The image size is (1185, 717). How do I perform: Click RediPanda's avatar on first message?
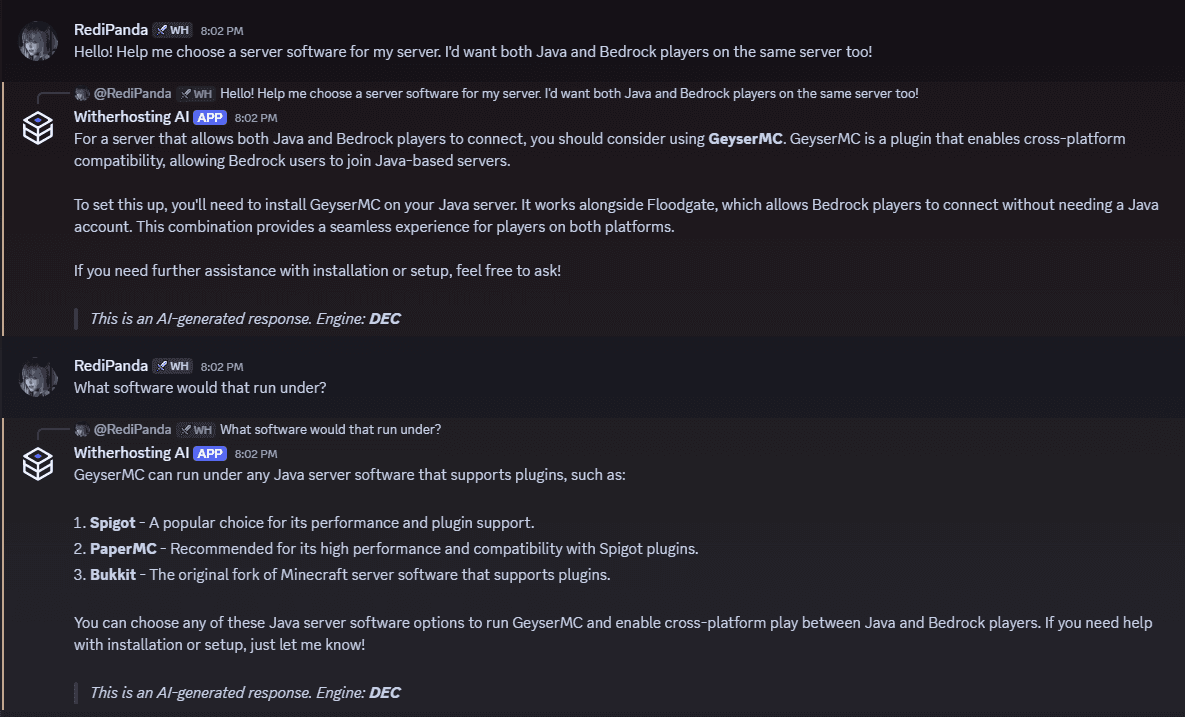pos(38,41)
